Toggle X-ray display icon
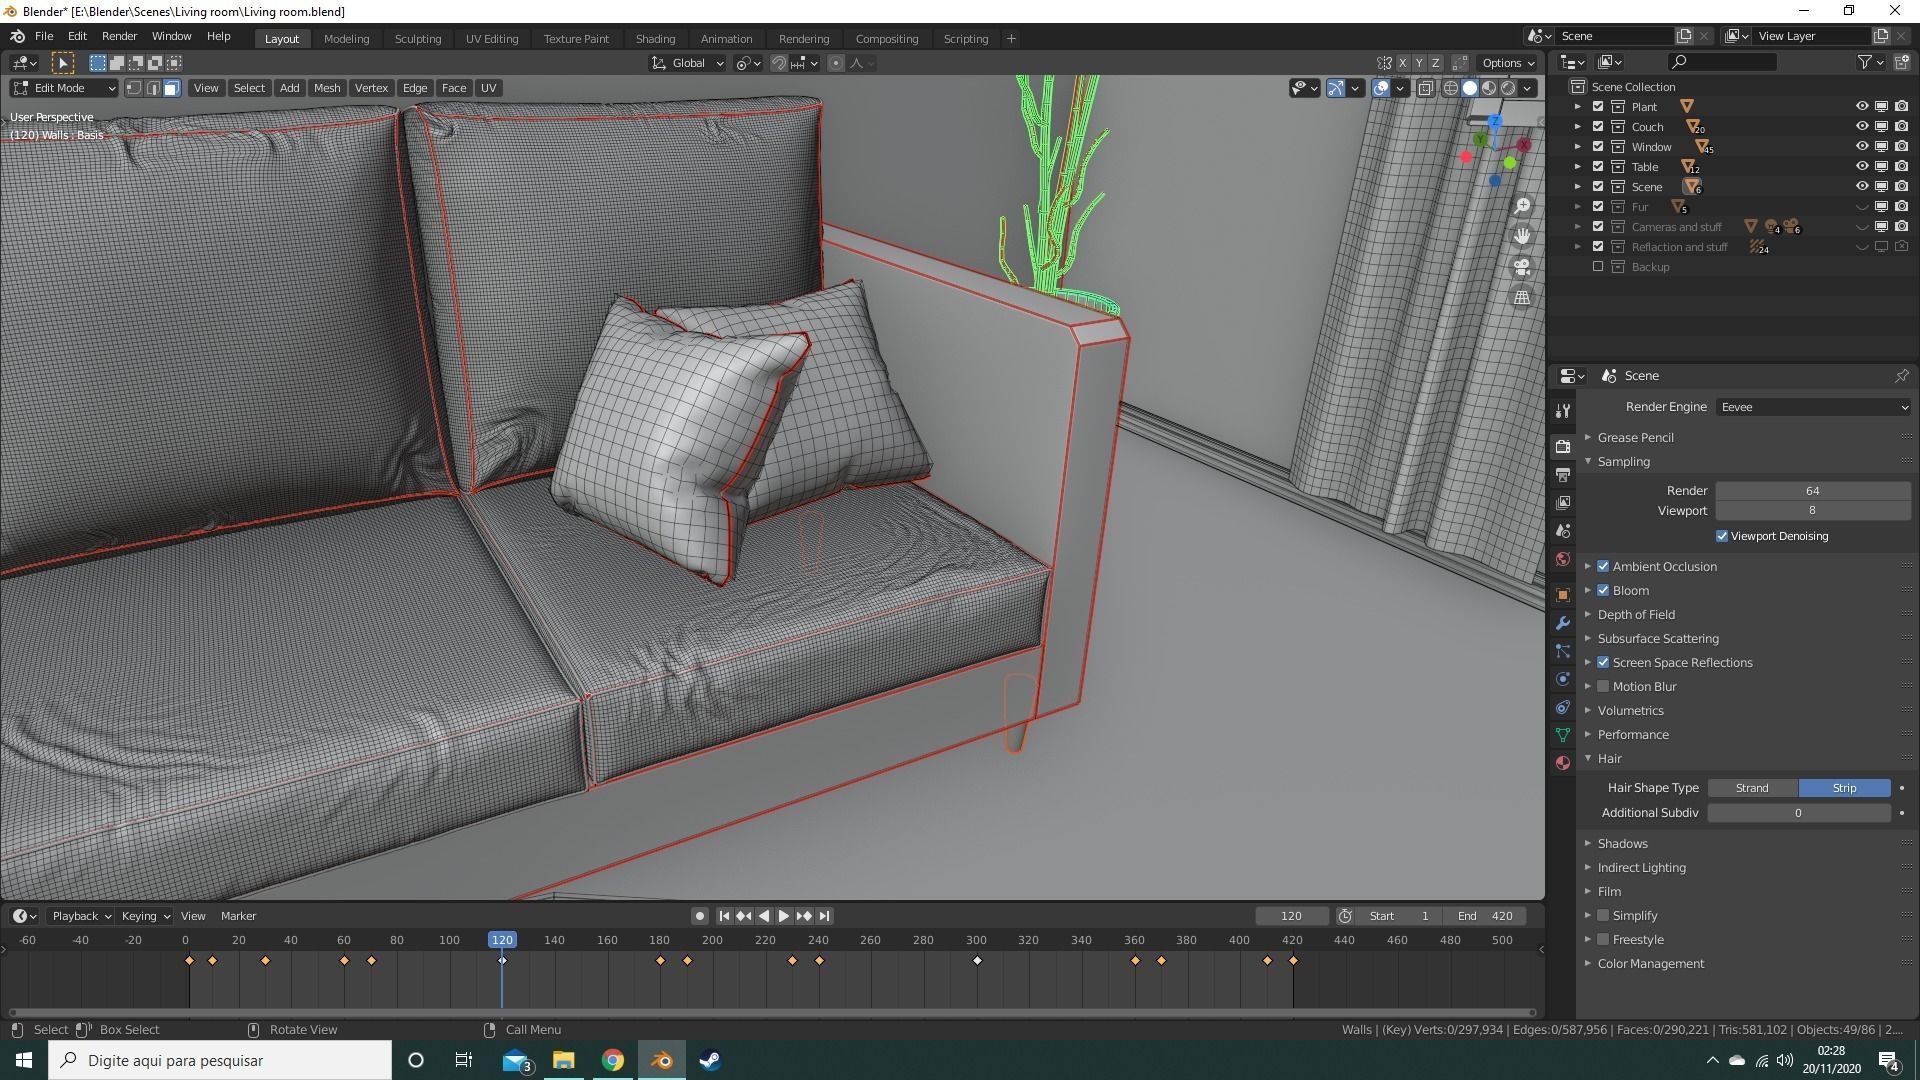This screenshot has width=1920, height=1080. (1425, 88)
